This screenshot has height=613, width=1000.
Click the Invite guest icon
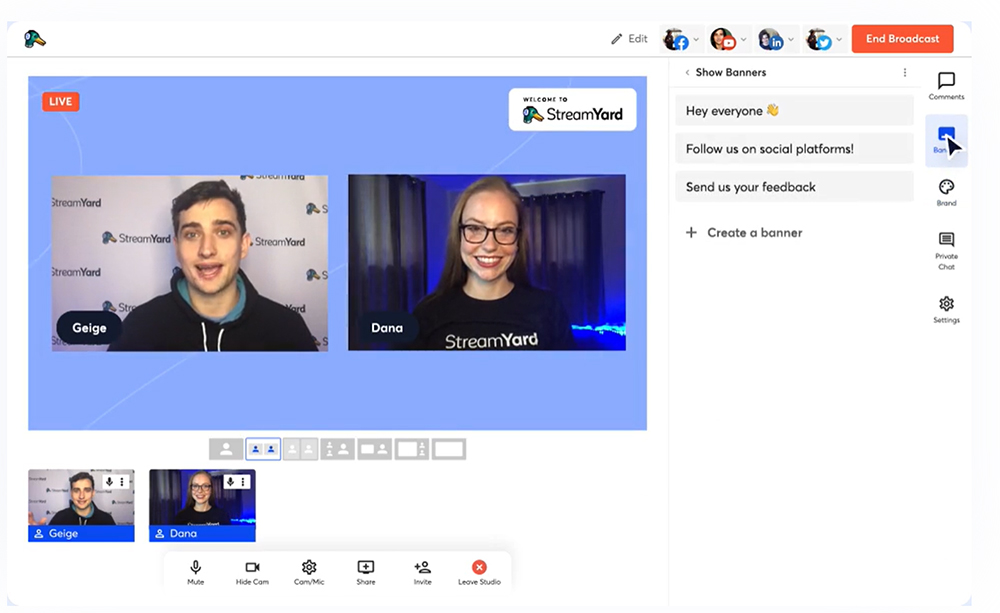[x=422, y=568]
